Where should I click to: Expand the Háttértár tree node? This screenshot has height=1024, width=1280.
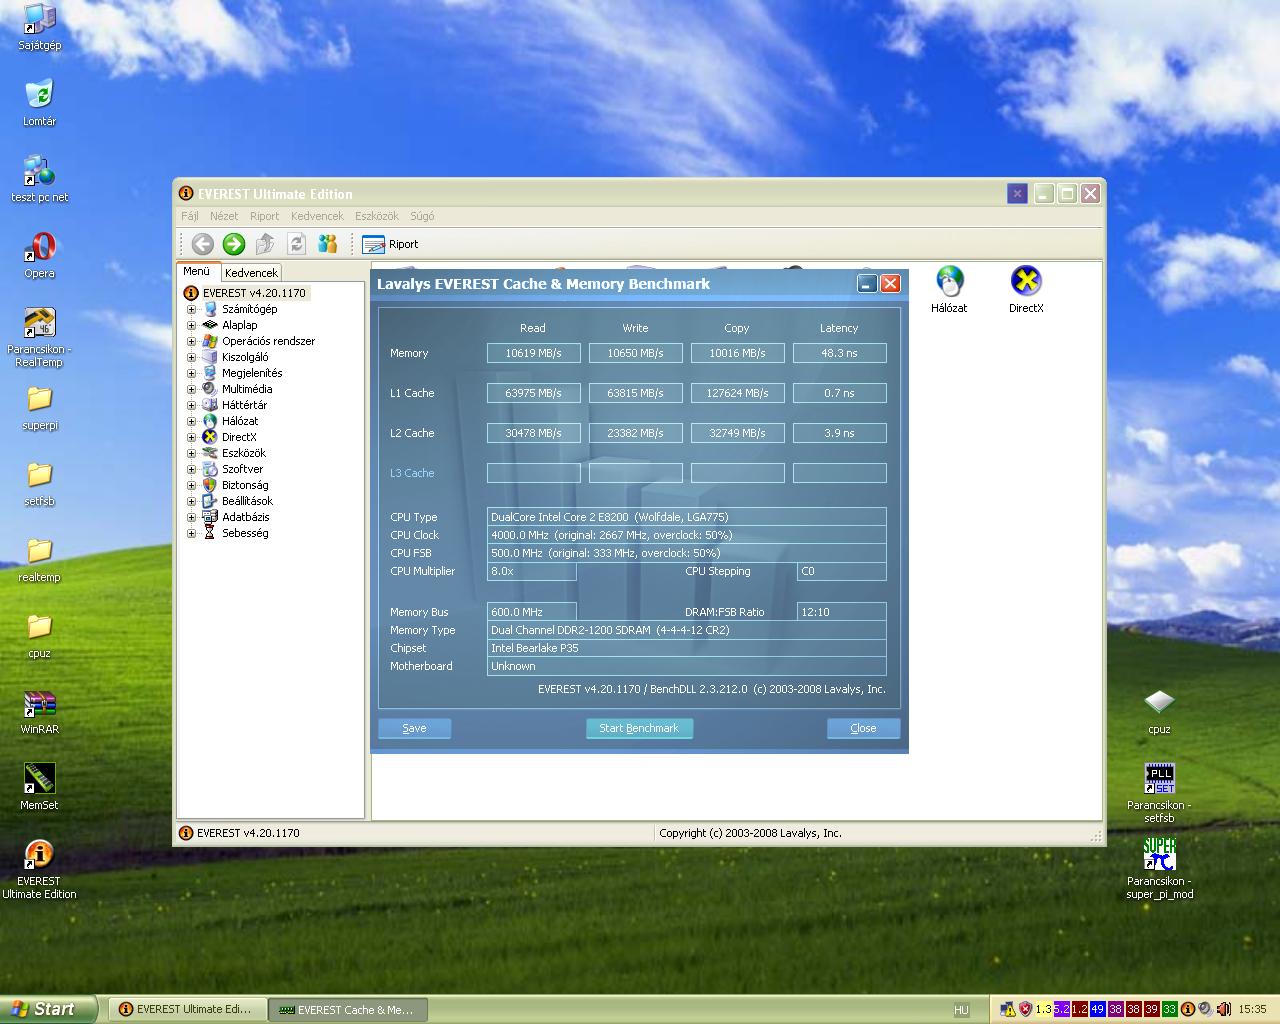coord(191,405)
